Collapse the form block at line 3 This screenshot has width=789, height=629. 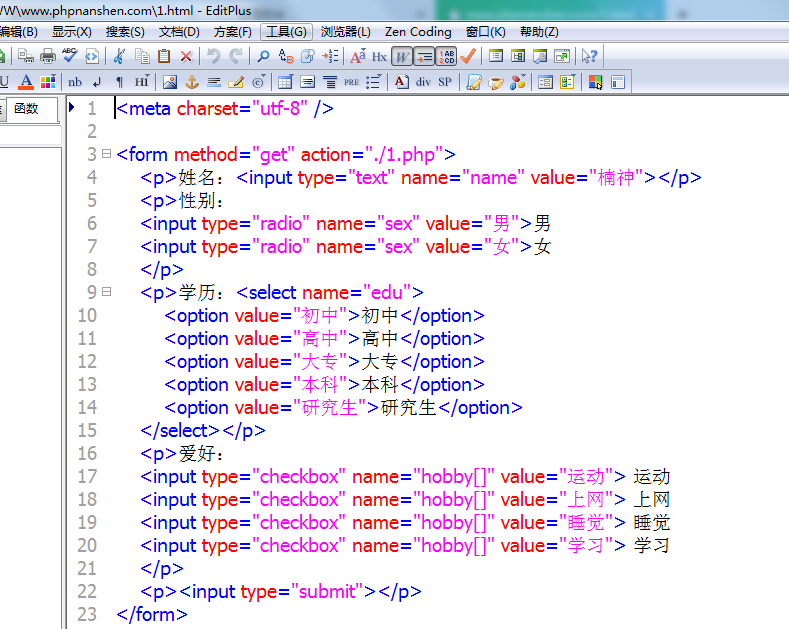pyautogui.click(x=106, y=154)
